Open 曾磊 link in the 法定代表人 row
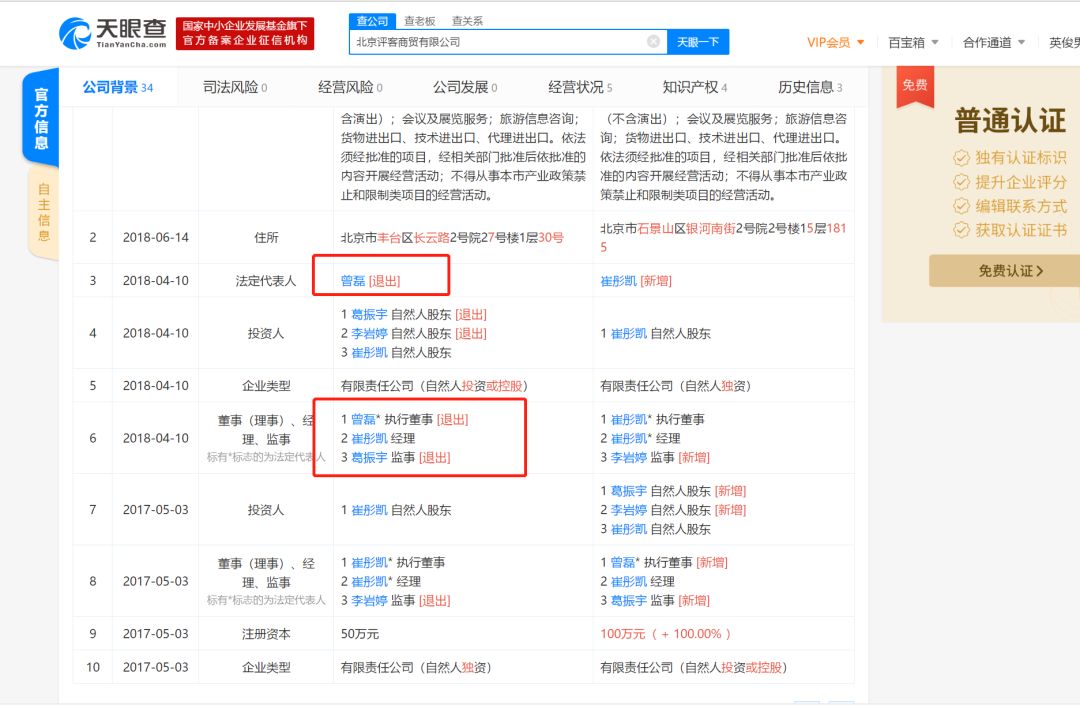Viewport: 1080px width, 708px height. 353,281
